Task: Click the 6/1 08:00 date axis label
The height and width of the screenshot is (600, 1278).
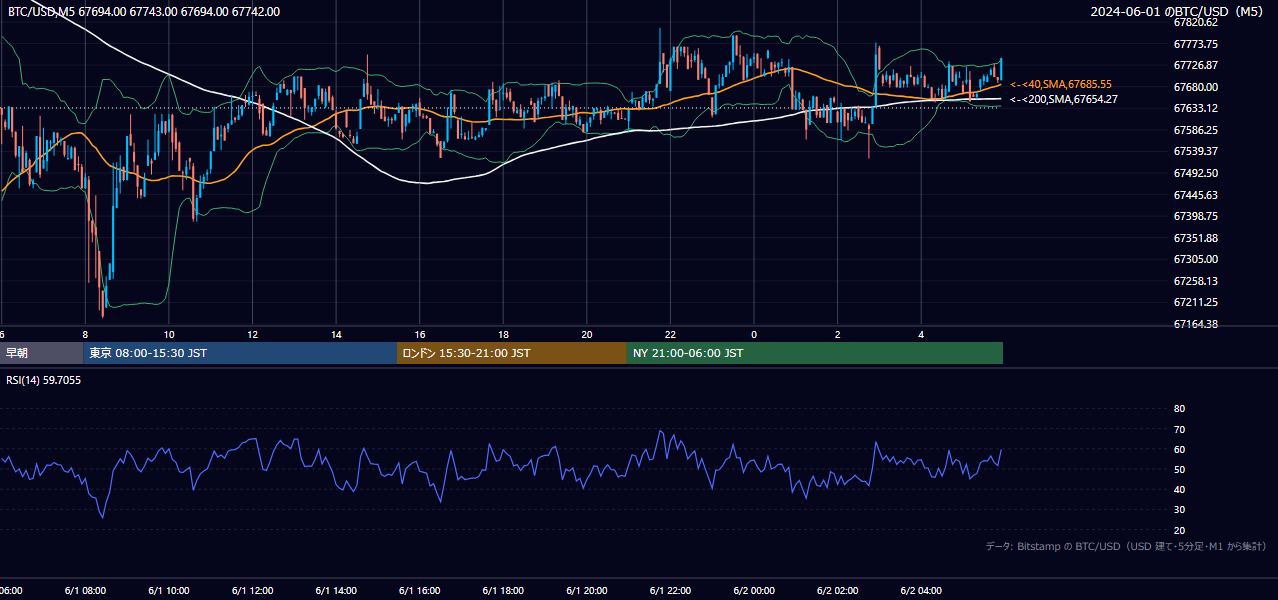Action: pyautogui.click(x=85, y=591)
